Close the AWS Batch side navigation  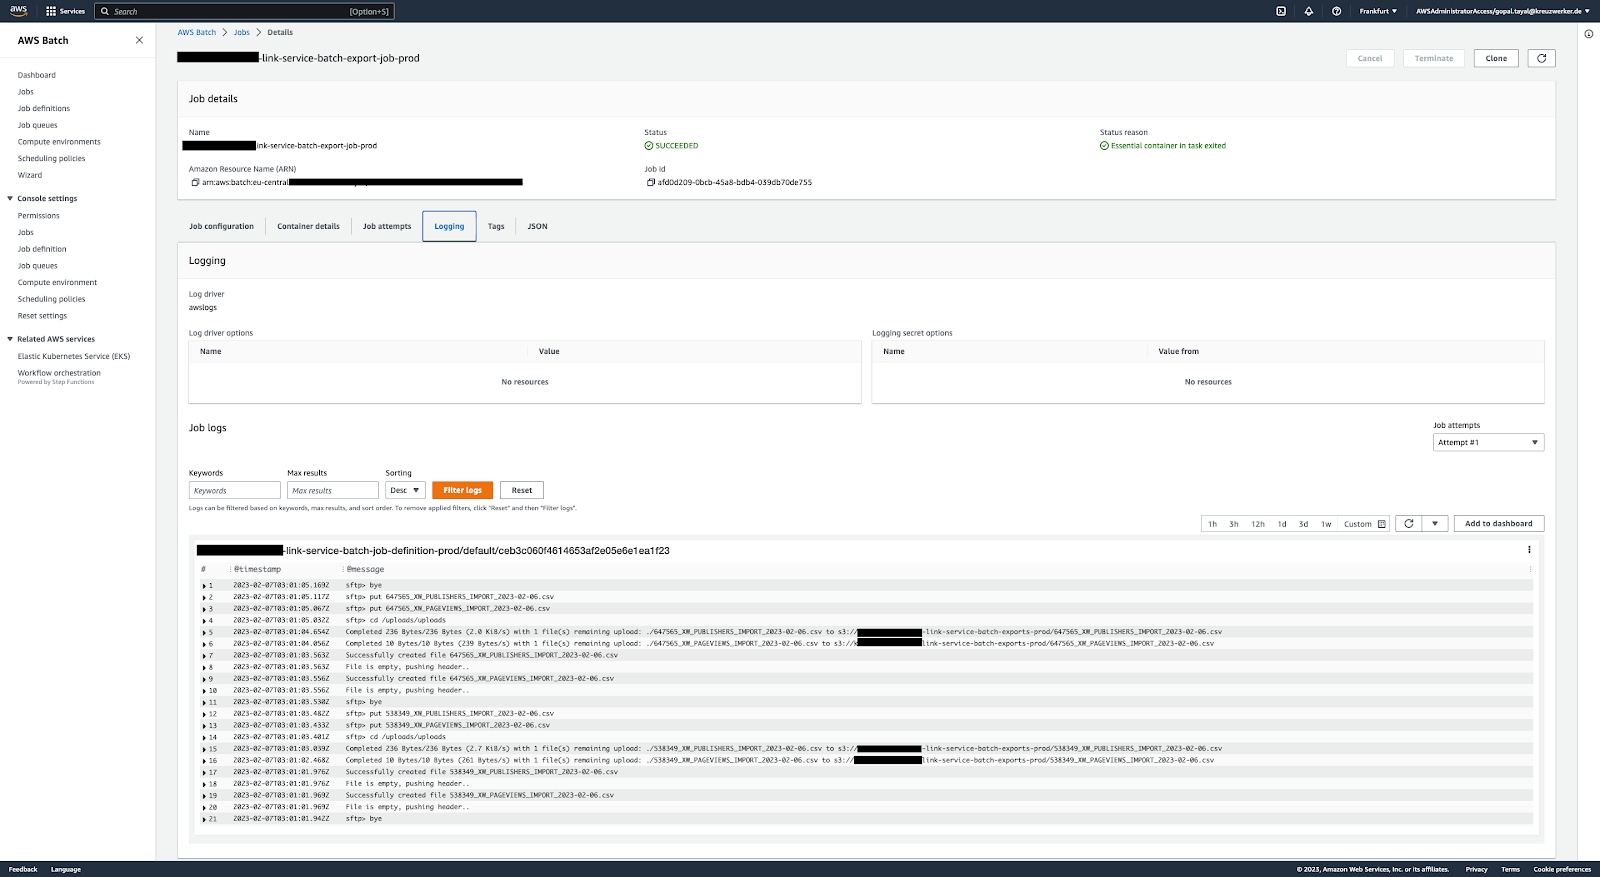click(139, 40)
